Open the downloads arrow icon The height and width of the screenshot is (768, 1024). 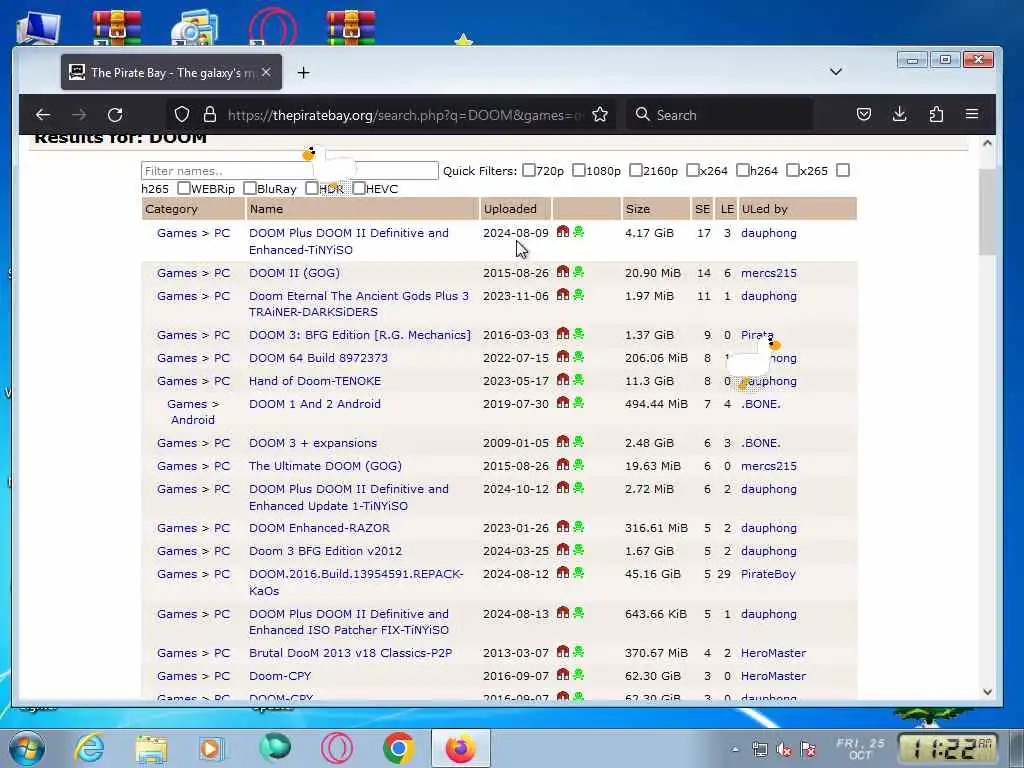899,115
